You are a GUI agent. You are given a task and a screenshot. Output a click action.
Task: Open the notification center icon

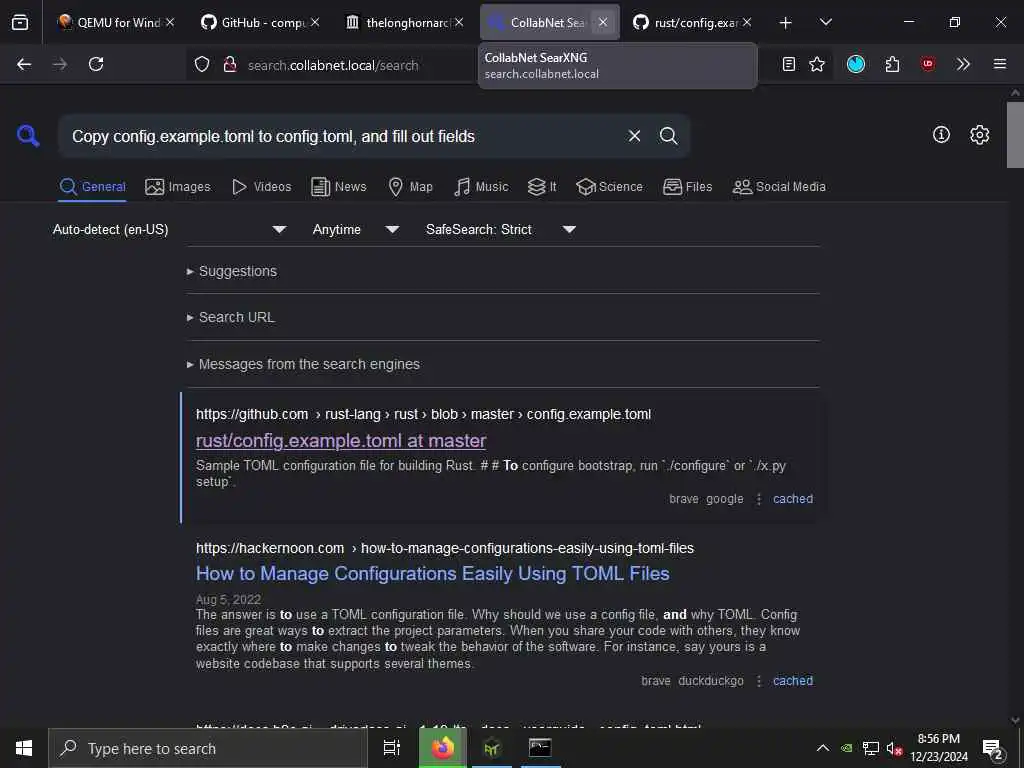pos(992,748)
